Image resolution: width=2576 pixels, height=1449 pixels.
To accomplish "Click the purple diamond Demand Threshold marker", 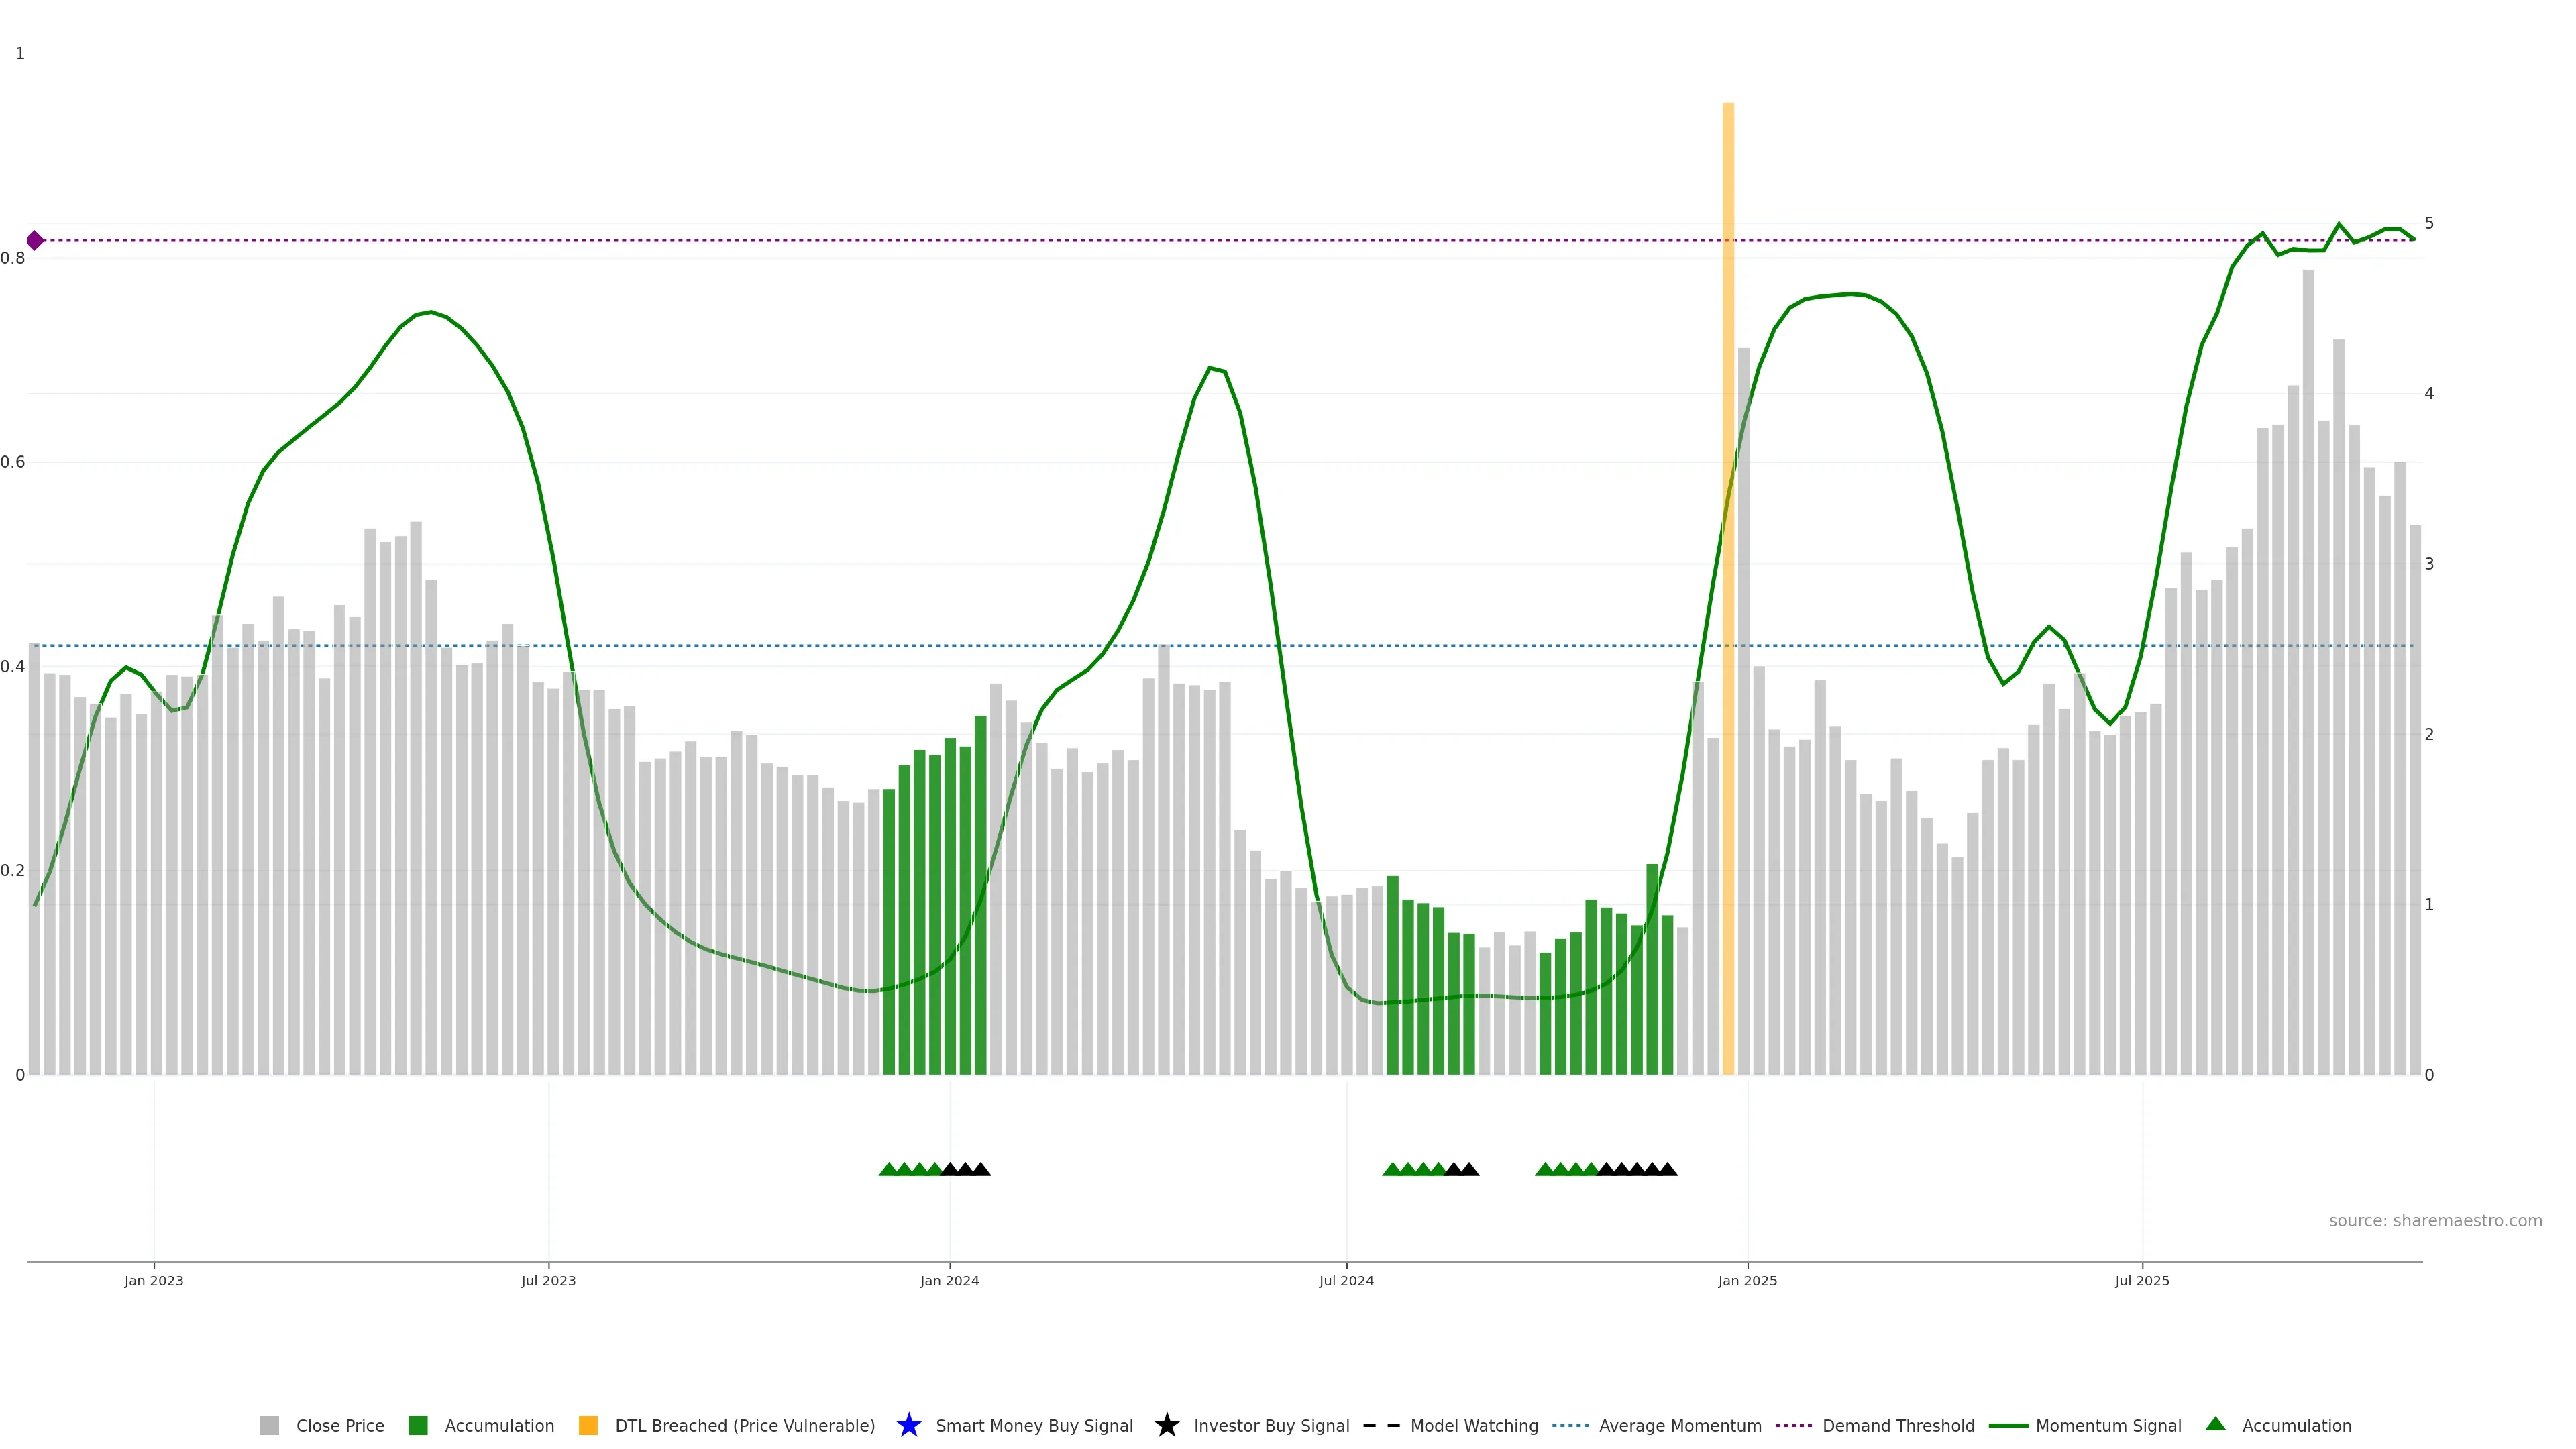I will pos(35,240).
